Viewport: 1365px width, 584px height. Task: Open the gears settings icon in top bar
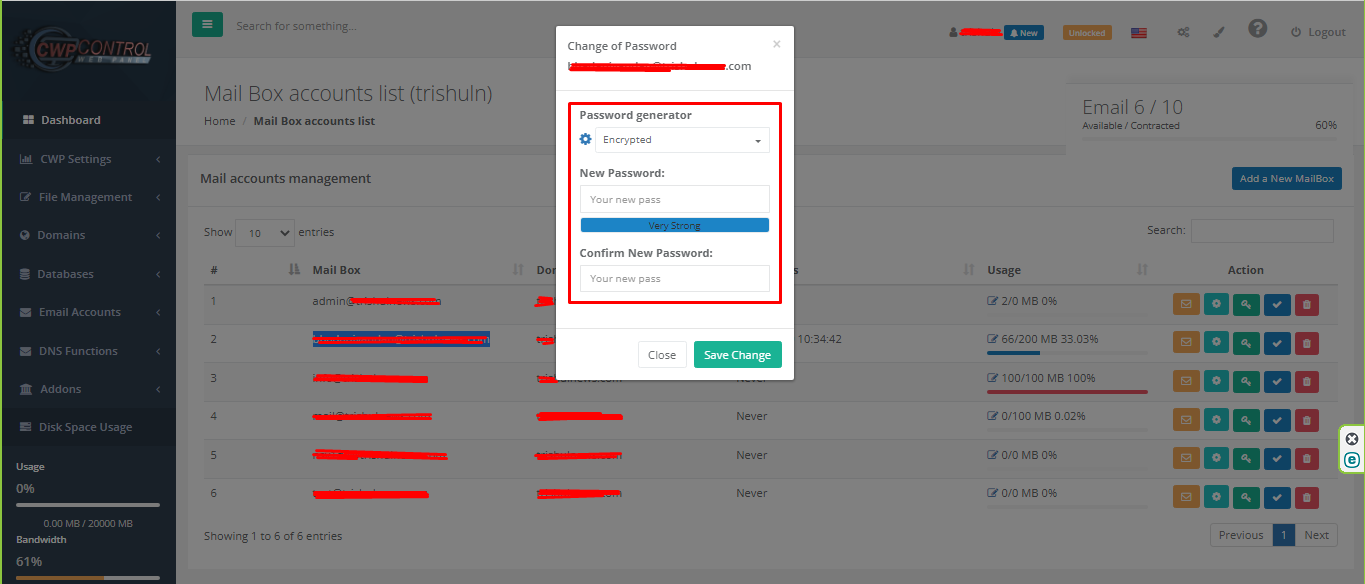pos(1183,32)
